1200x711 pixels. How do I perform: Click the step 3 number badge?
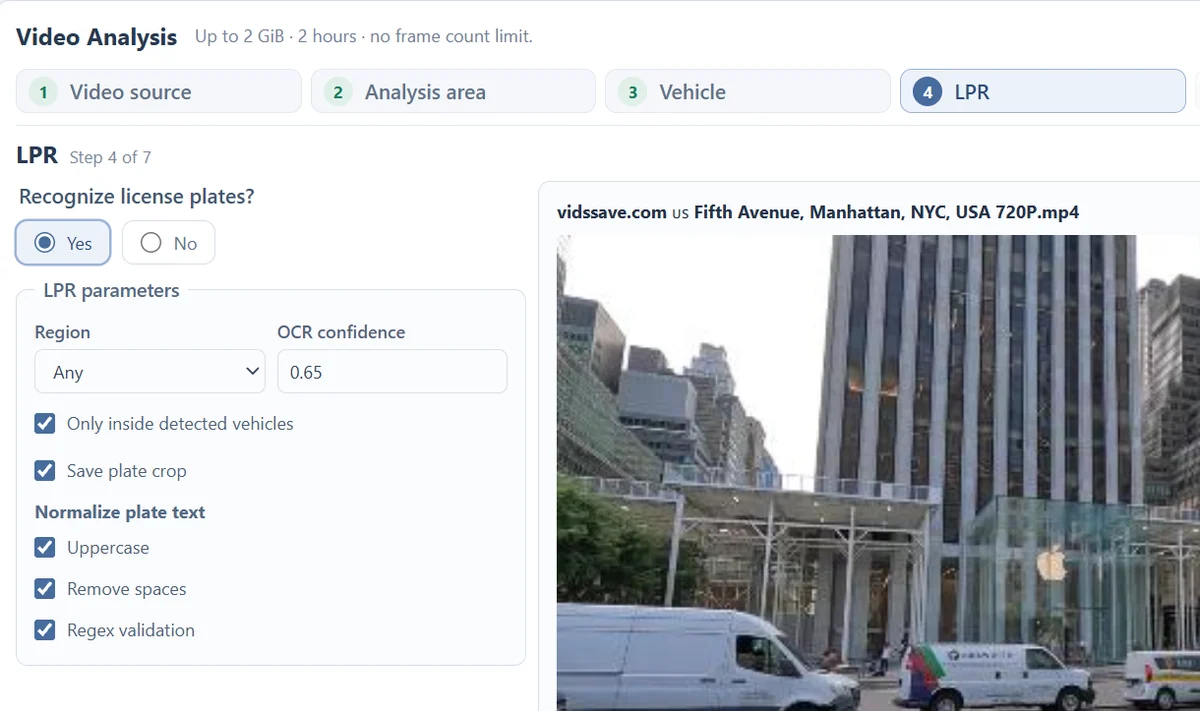[x=632, y=92]
